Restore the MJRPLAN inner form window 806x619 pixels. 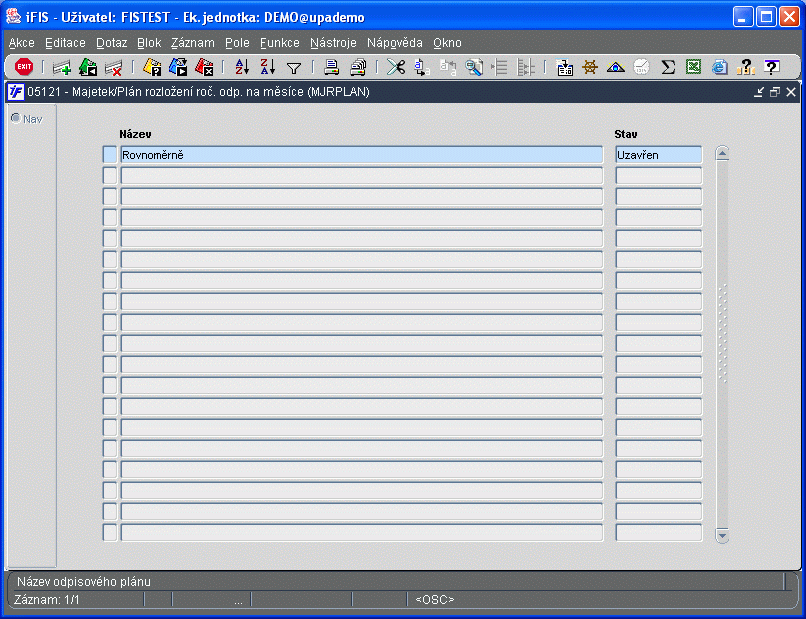coord(775,92)
